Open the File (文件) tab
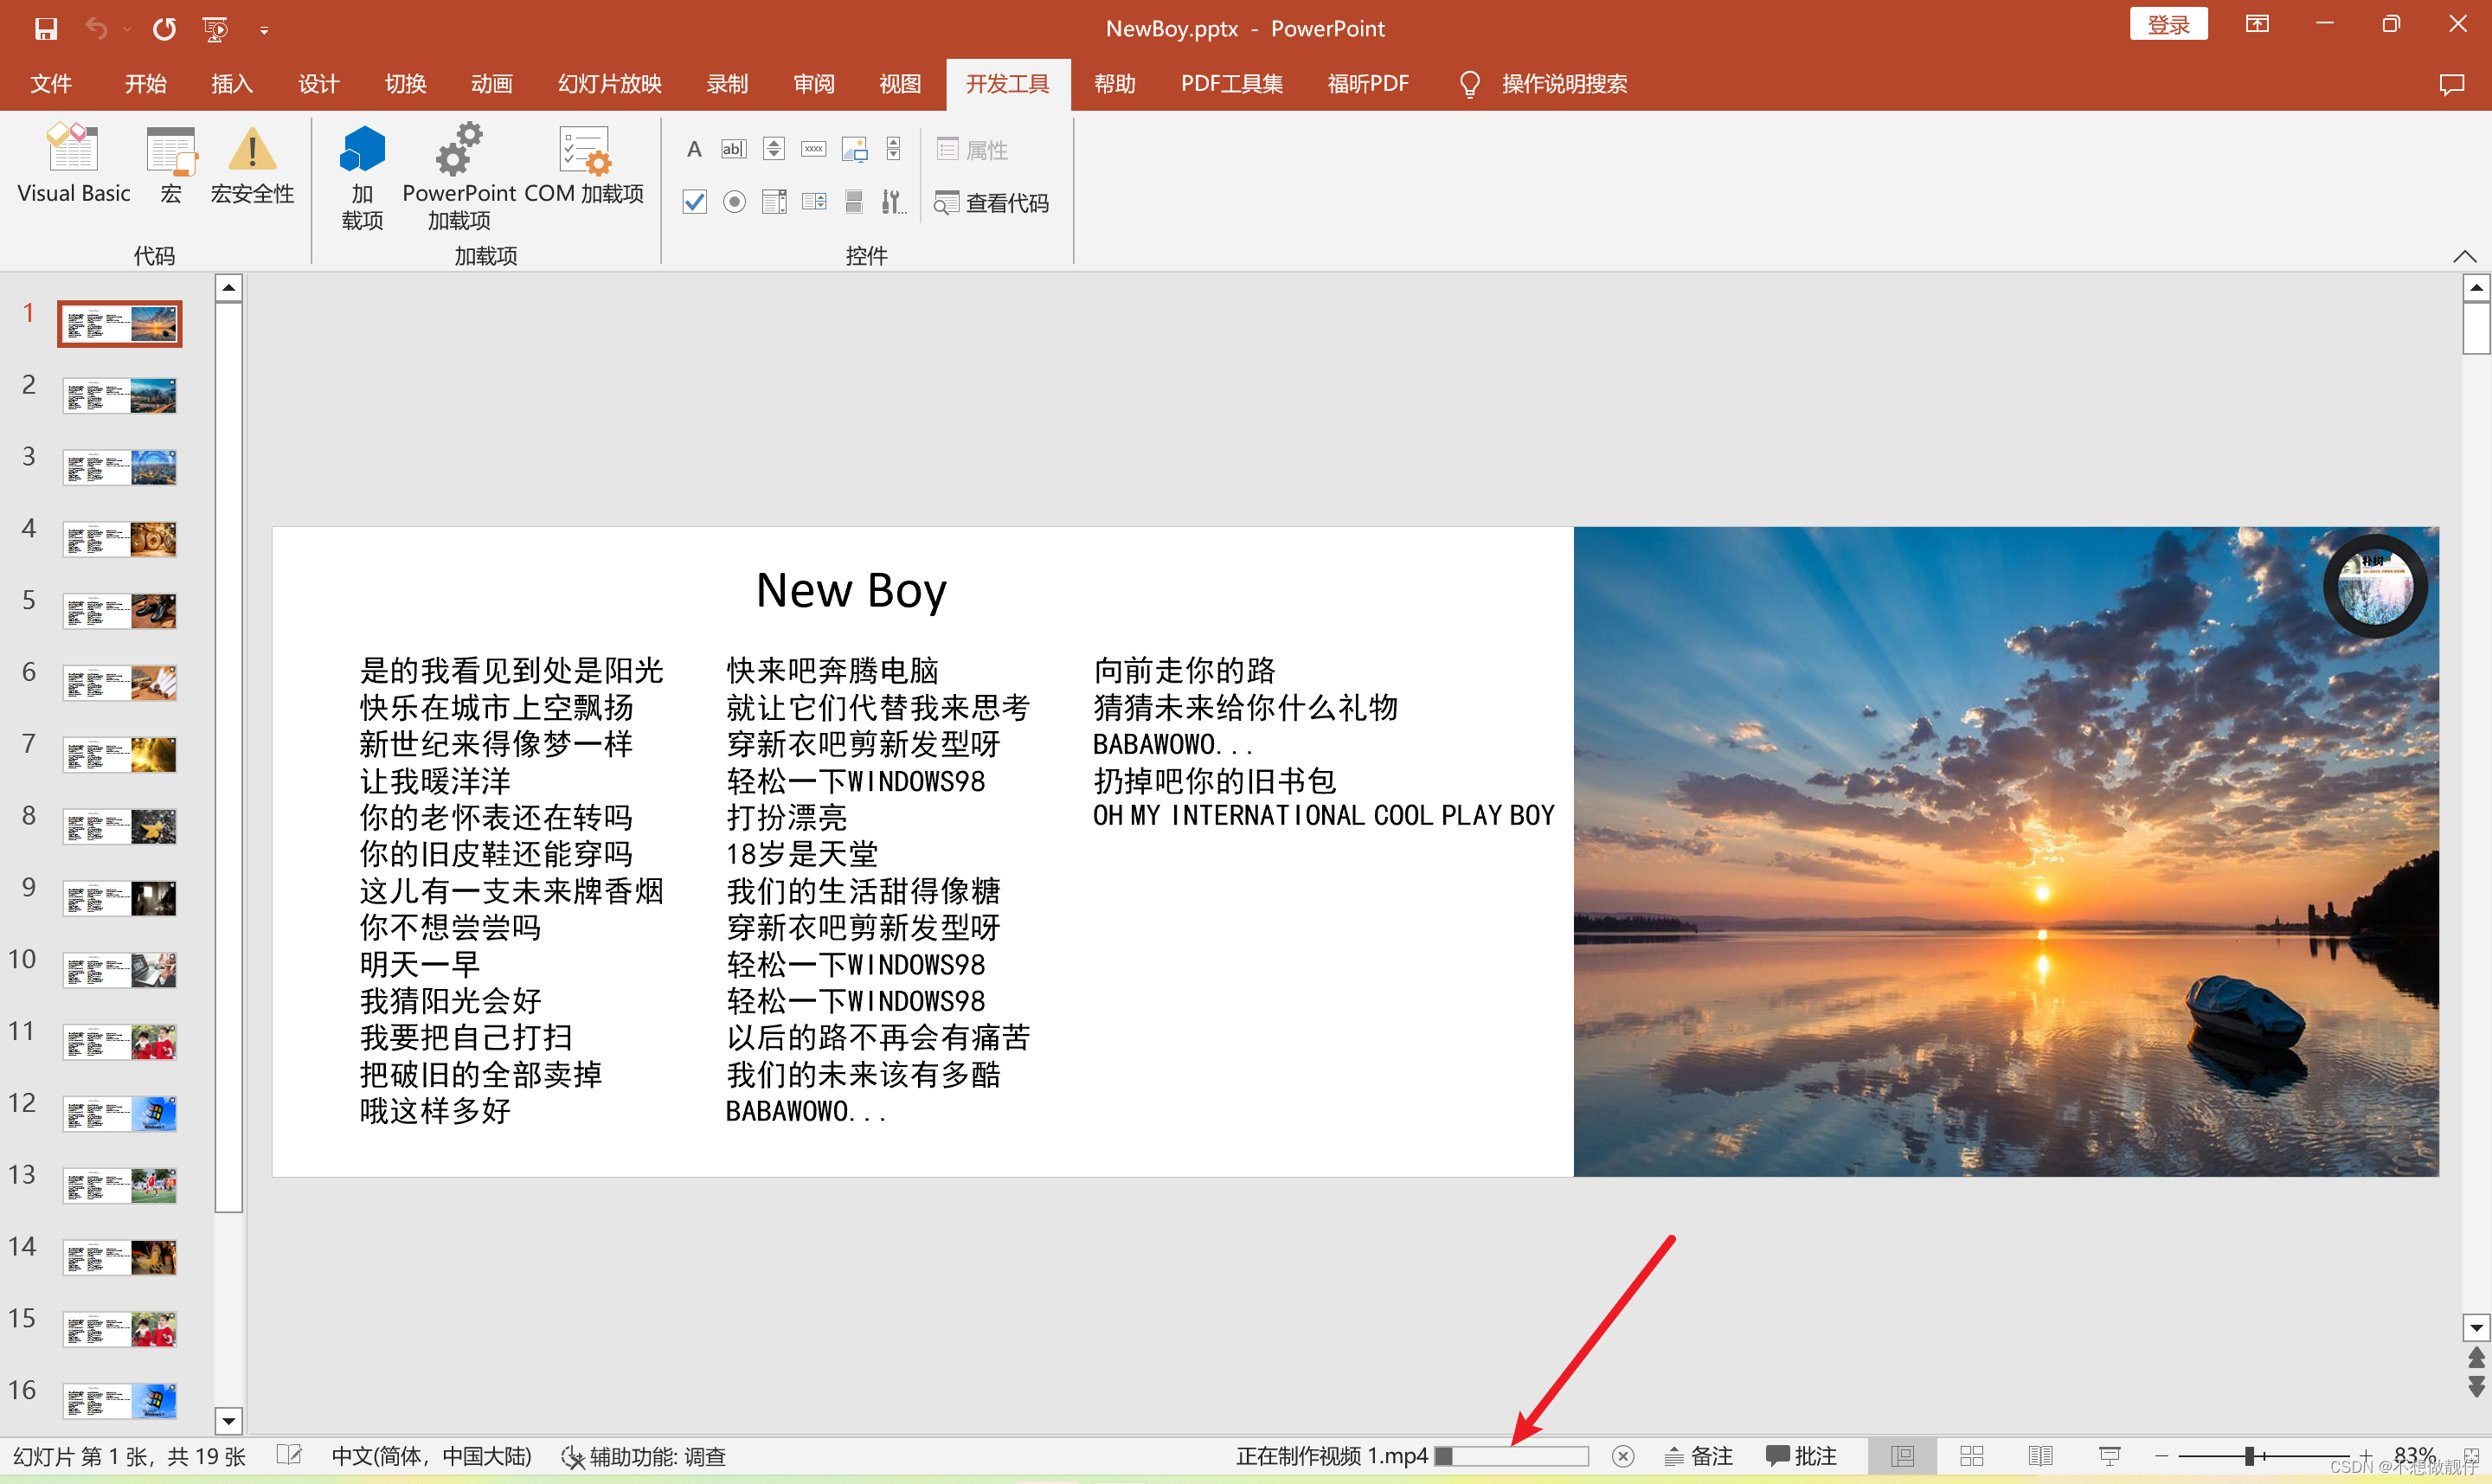Screen dimensions: 2492x1484 [51, 84]
